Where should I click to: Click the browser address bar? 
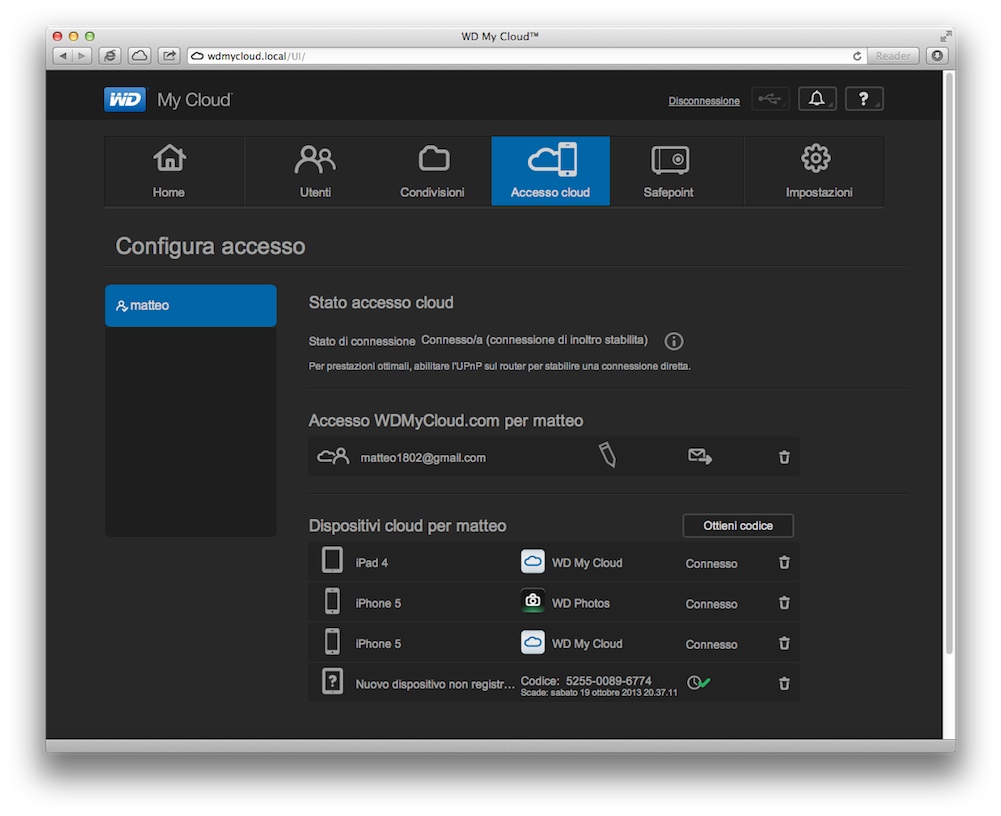(x=527, y=56)
